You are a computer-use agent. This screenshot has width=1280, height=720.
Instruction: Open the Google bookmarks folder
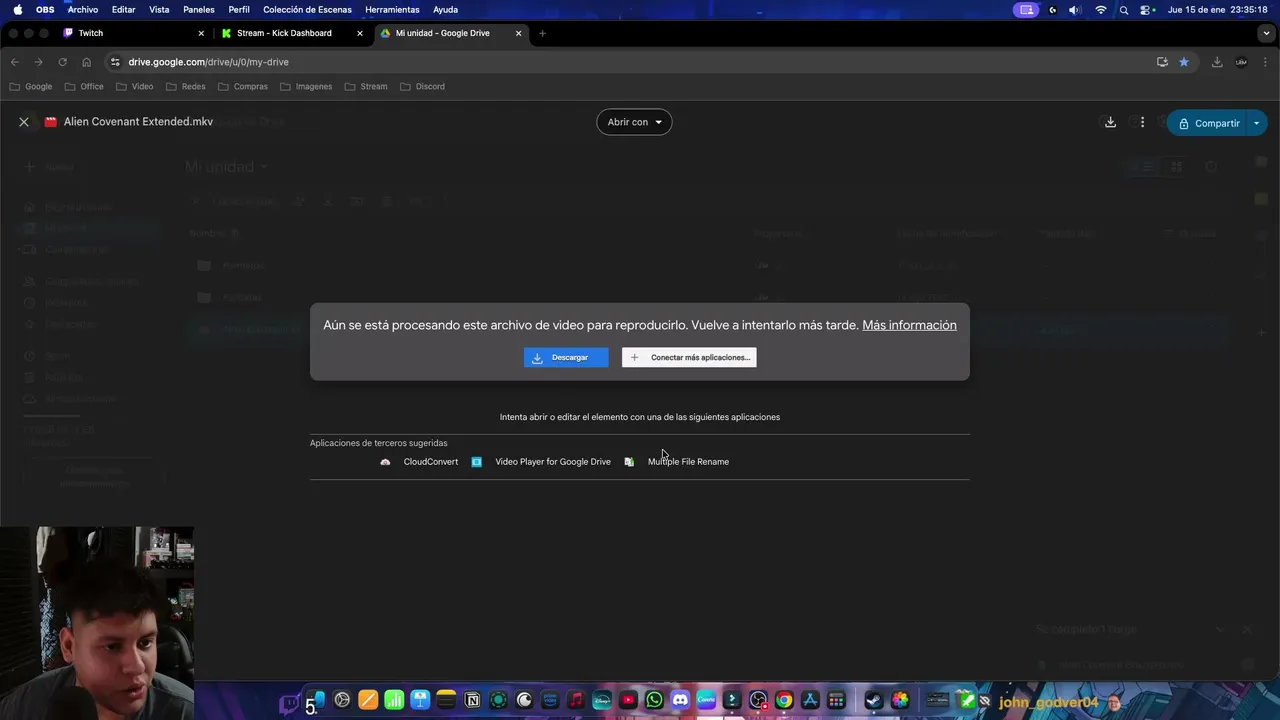point(31,86)
